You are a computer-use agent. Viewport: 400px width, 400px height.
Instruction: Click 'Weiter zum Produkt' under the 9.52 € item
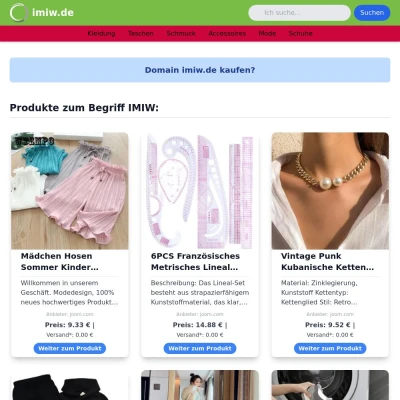(330, 348)
